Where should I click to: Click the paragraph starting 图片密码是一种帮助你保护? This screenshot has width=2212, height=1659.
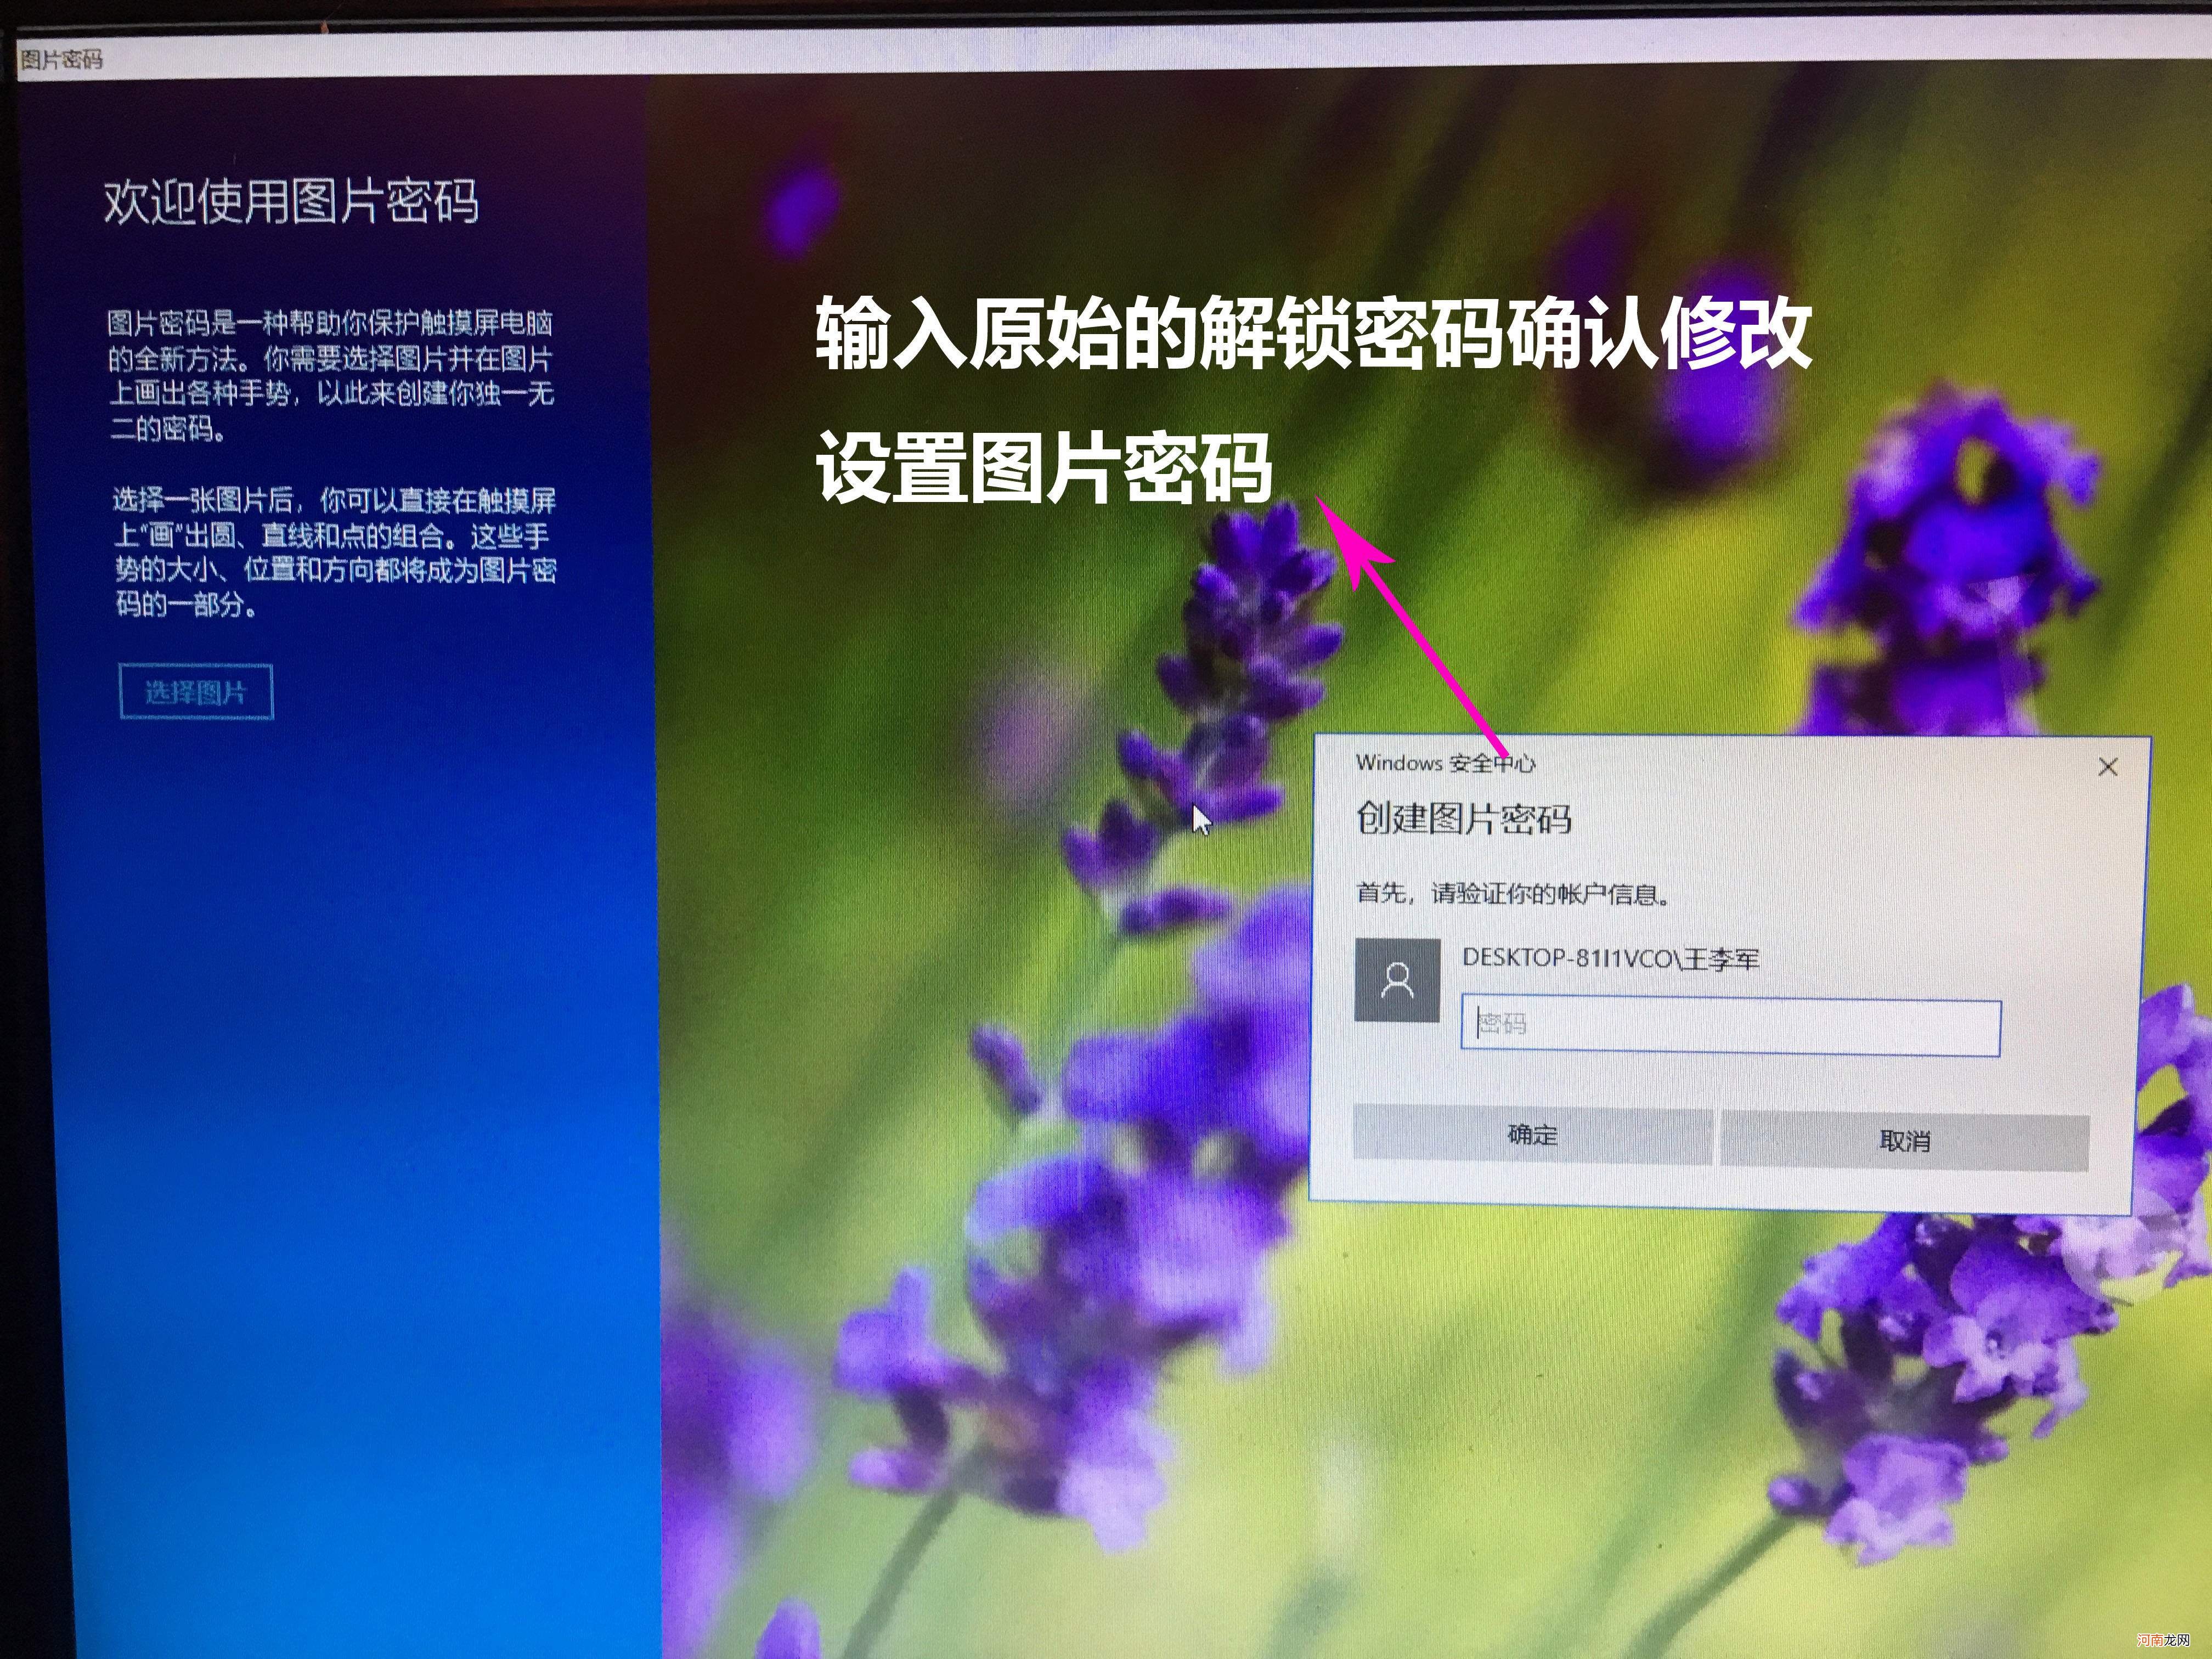[330, 375]
